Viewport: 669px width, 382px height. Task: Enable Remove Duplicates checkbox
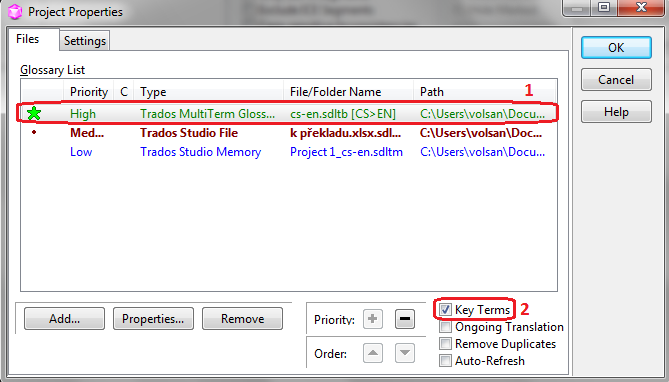click(x=445, y=344)
